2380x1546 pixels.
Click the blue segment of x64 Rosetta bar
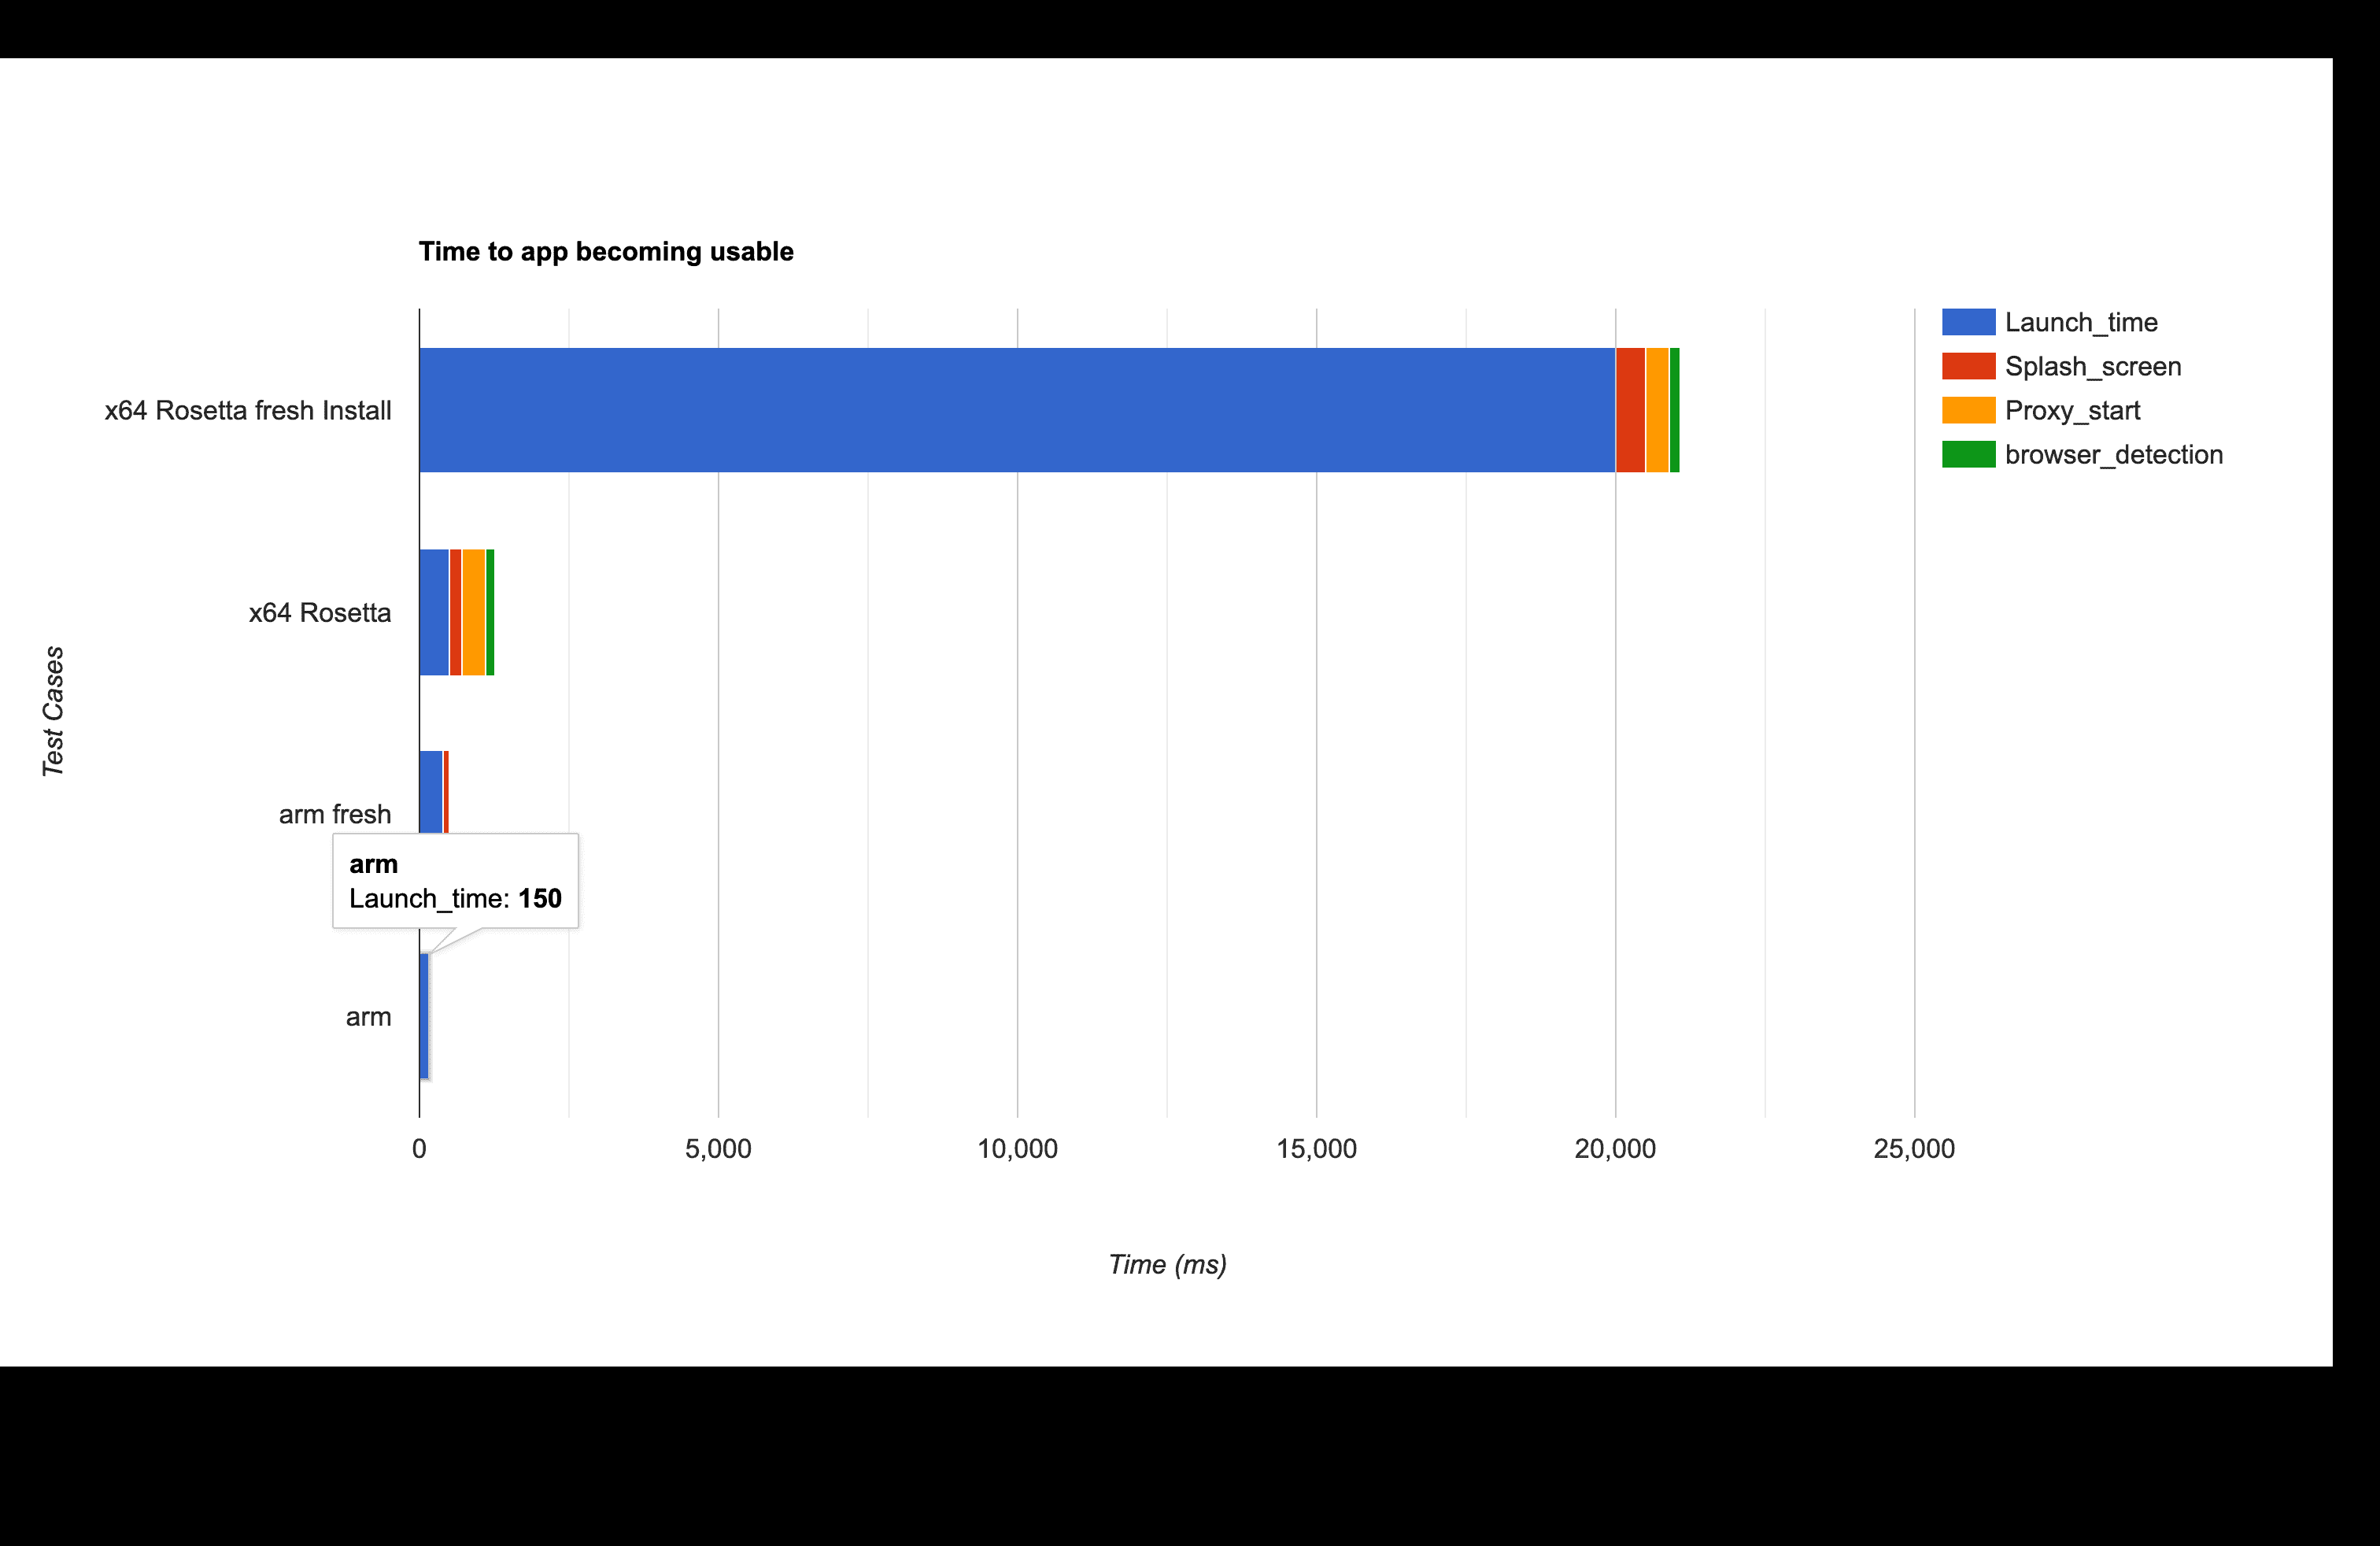434,612
